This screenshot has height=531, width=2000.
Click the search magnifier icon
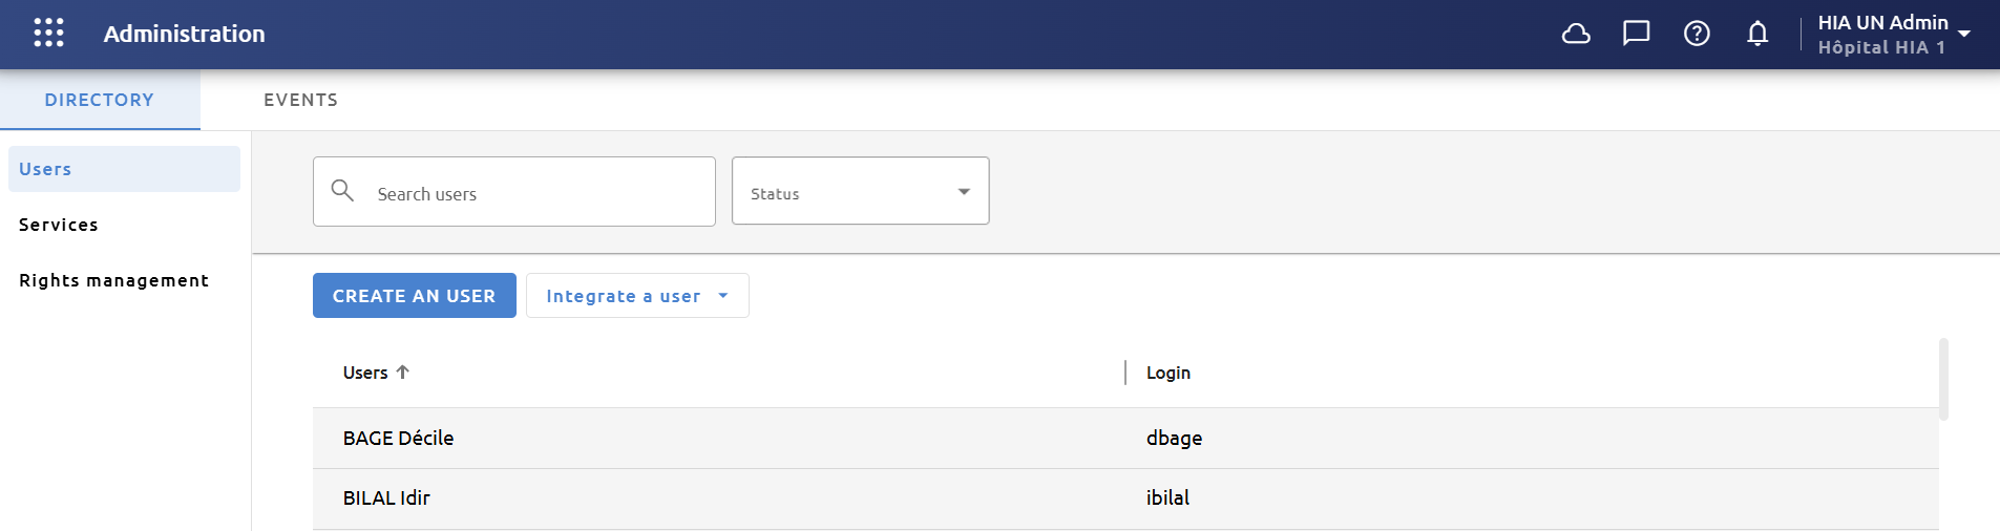coord(343,191)
